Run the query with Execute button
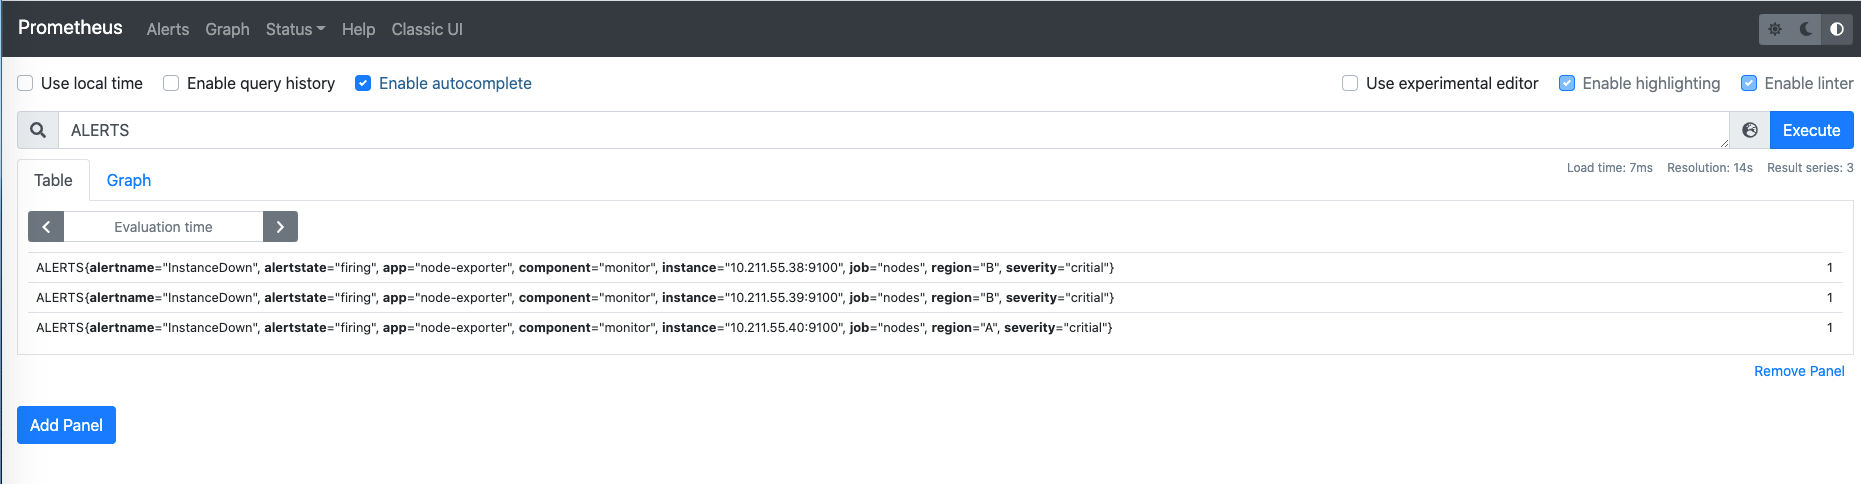 (x=1811, y=130)
